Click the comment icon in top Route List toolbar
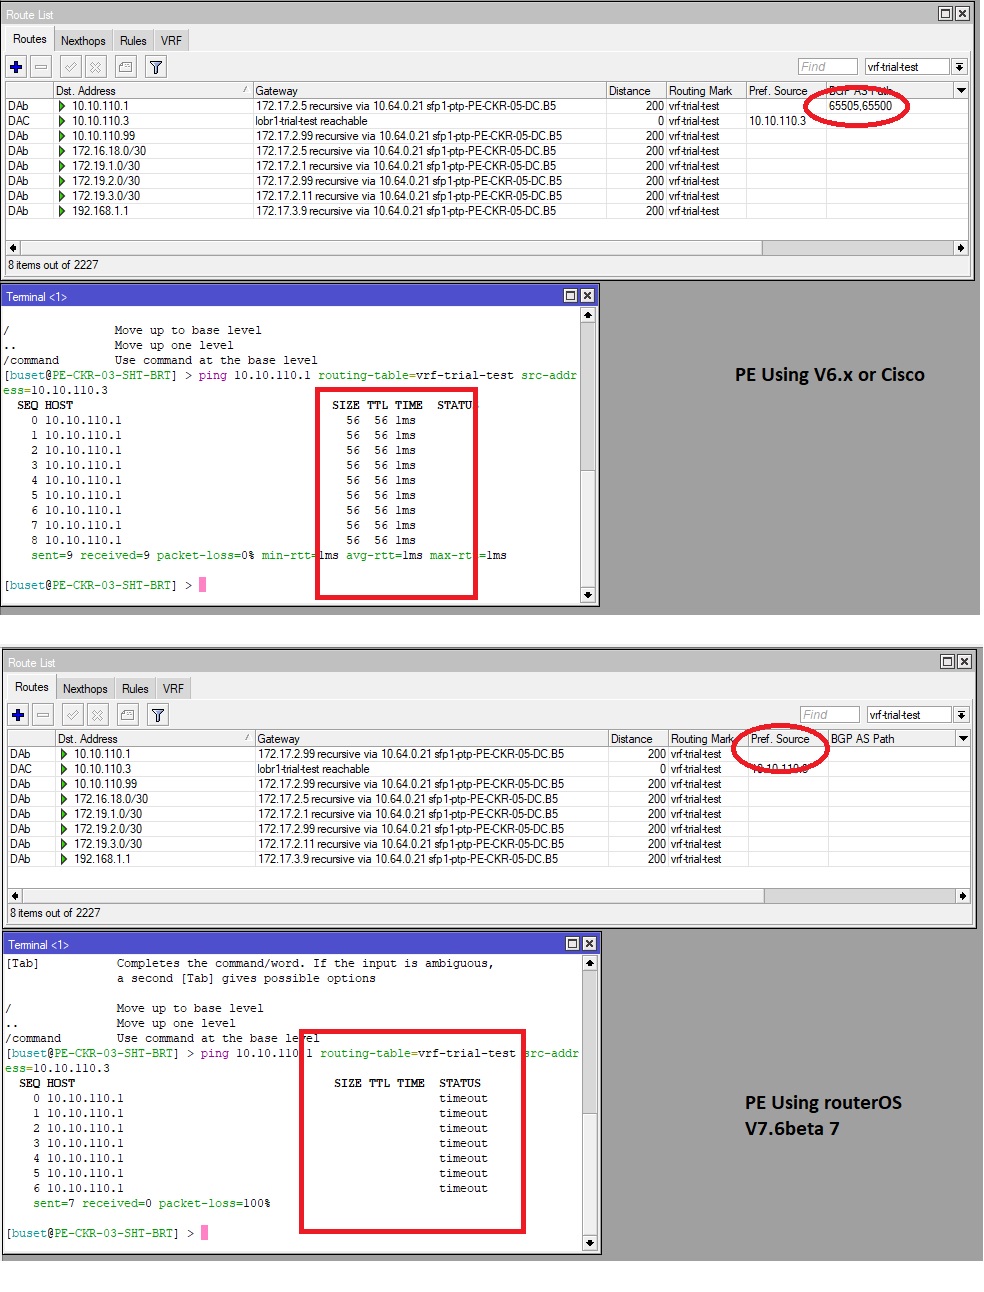 [x=125, y=67]
